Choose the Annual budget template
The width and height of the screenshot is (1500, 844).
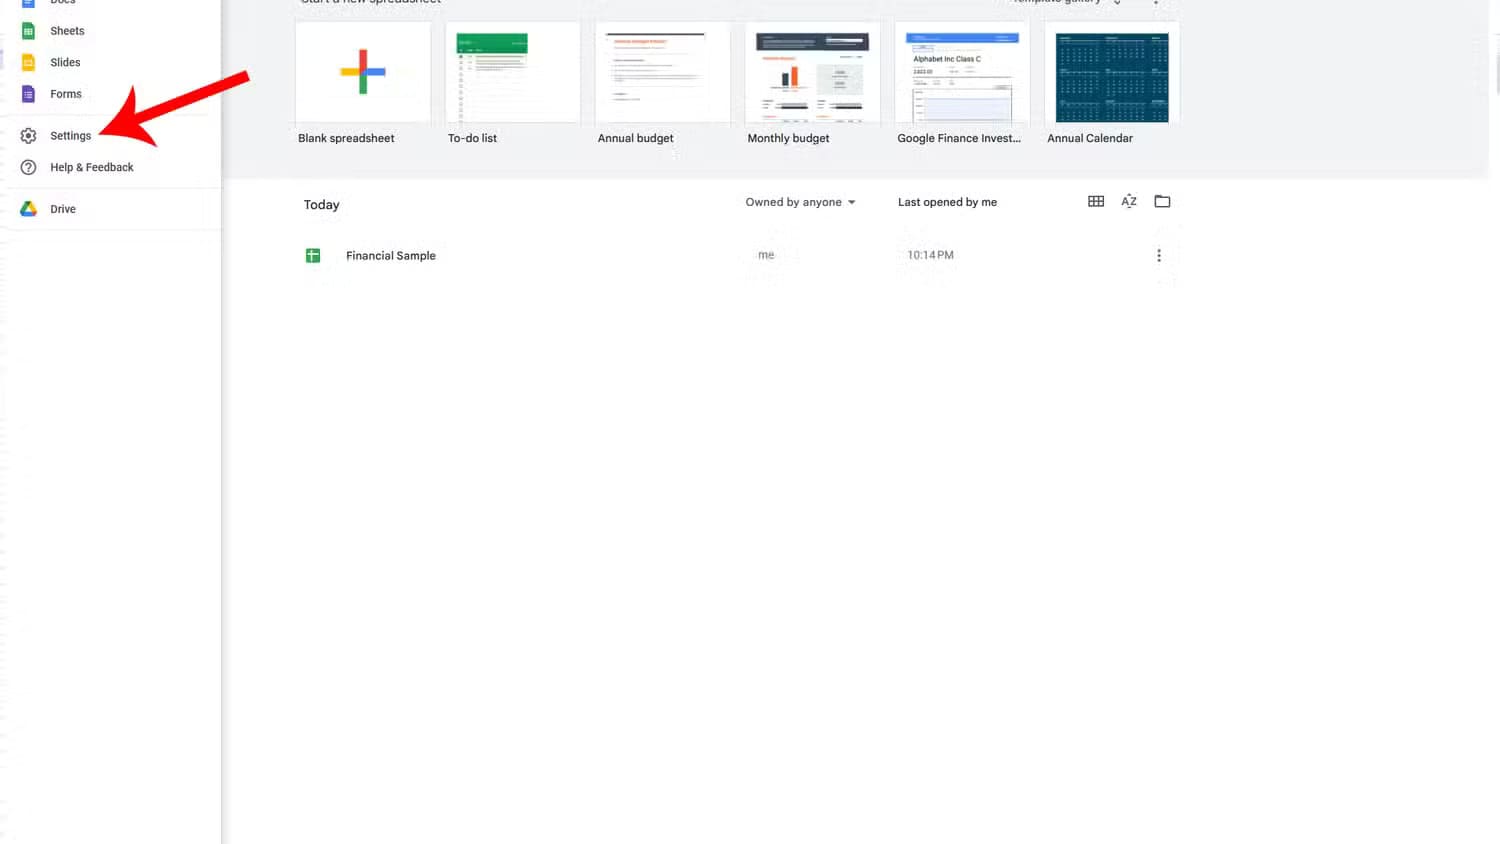click(662, 73)
